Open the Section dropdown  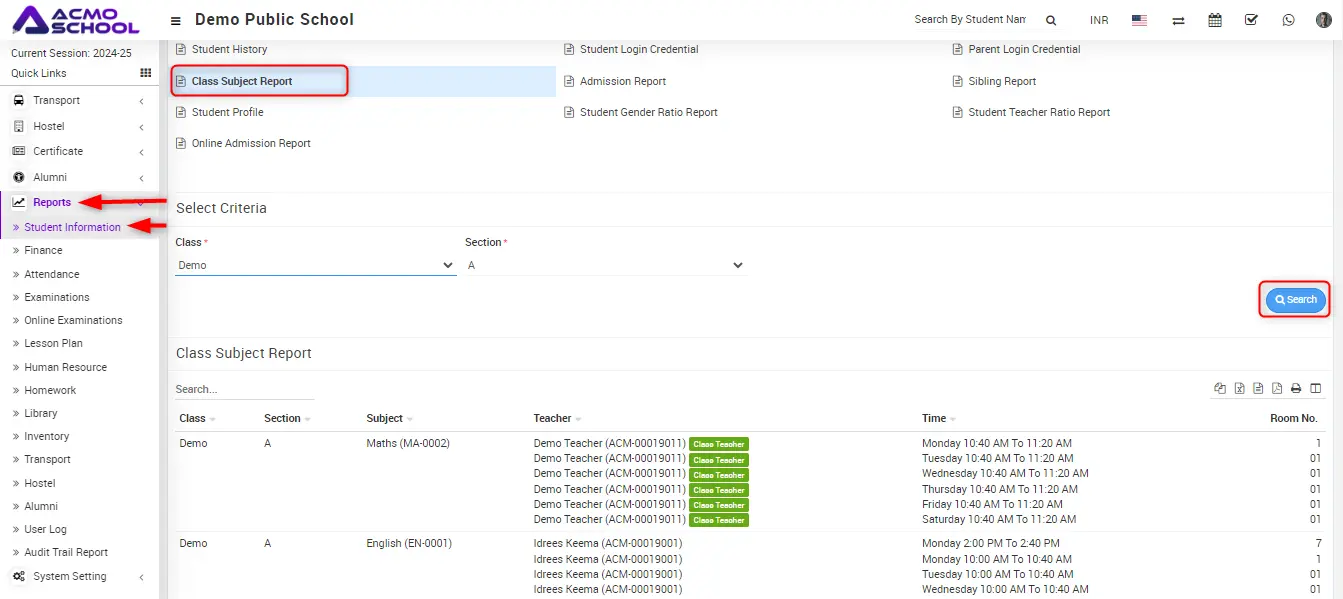tap(605, 265)
